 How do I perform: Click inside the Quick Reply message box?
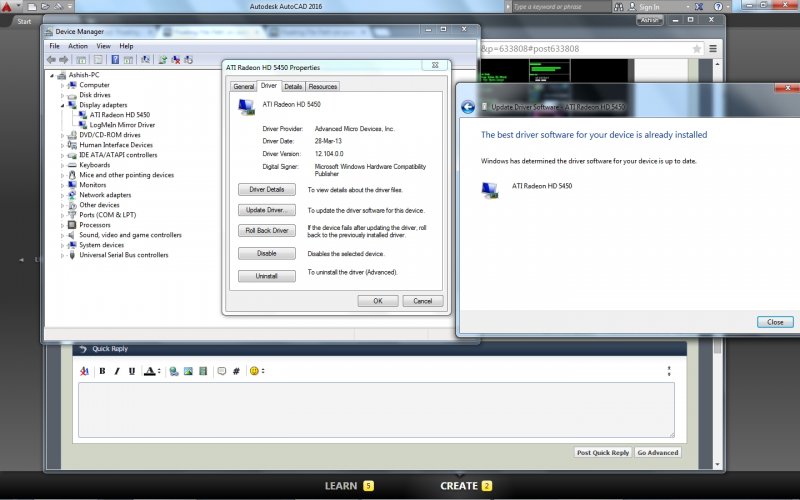tap(376, 410)
